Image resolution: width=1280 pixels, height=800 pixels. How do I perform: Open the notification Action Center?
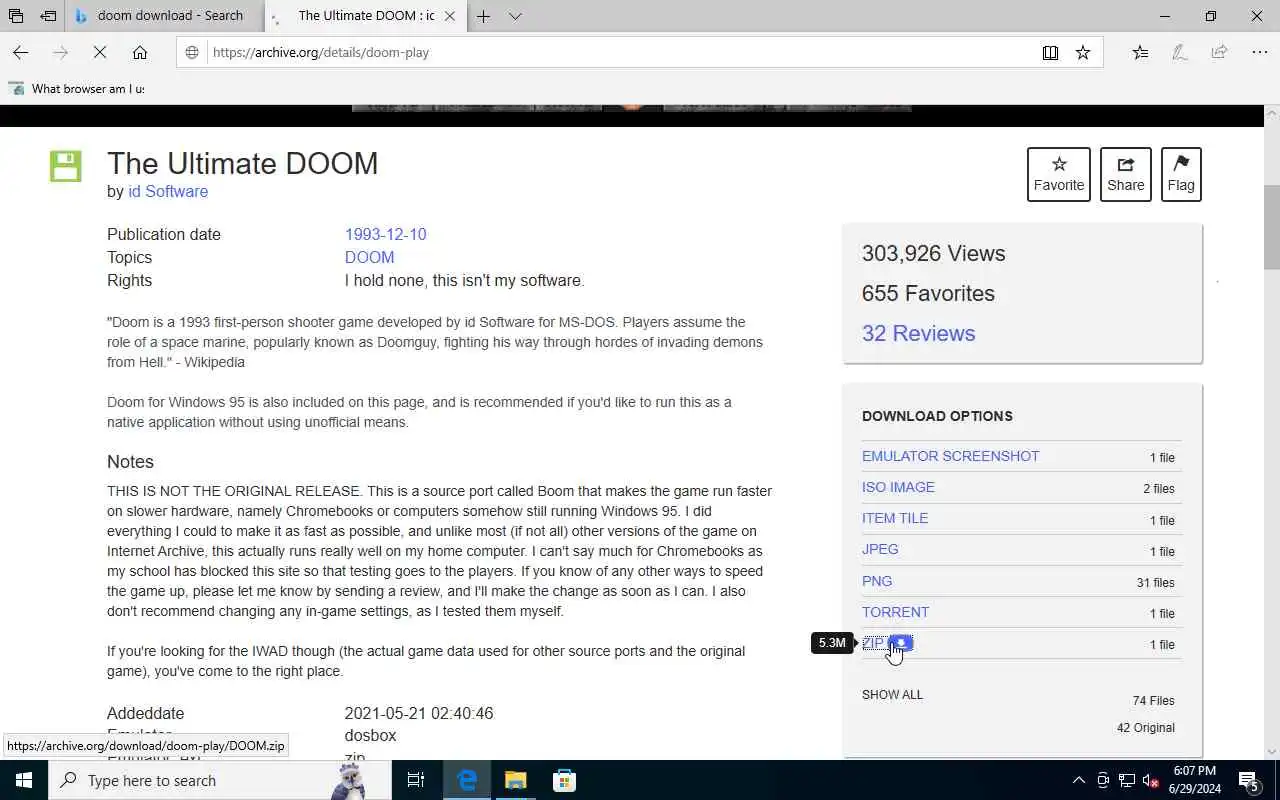pos(1249,780)
